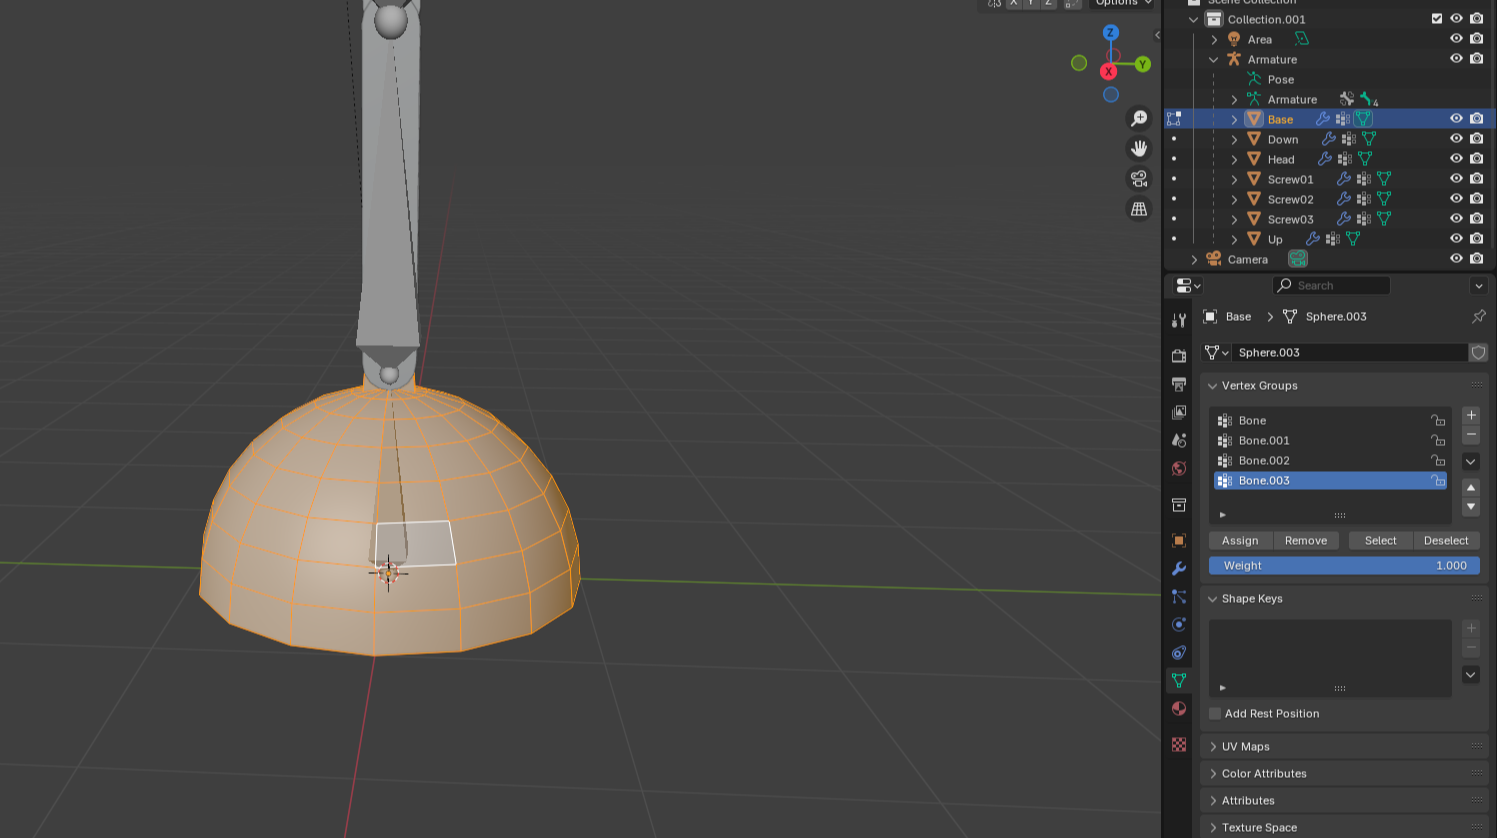
Task: Click the red X axis gizmo ball
Action: coord(1108,72)
